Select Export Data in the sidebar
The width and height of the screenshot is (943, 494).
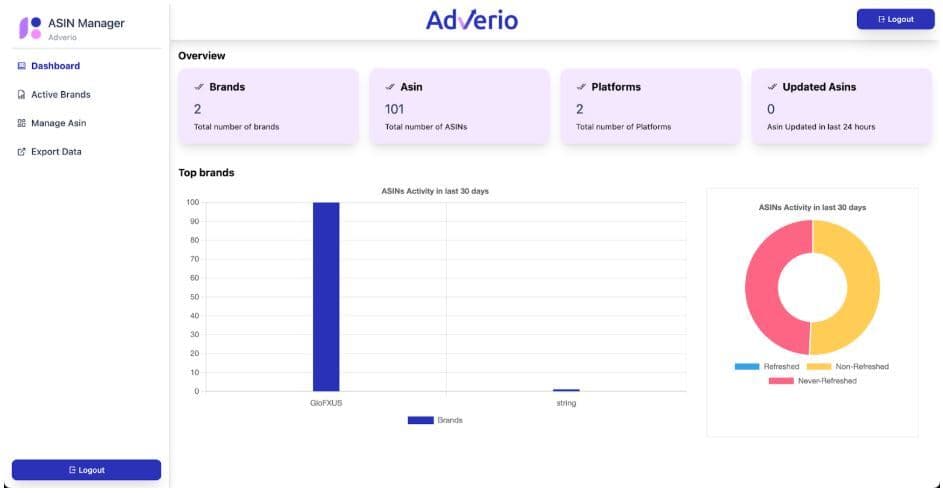click(56, 152)
